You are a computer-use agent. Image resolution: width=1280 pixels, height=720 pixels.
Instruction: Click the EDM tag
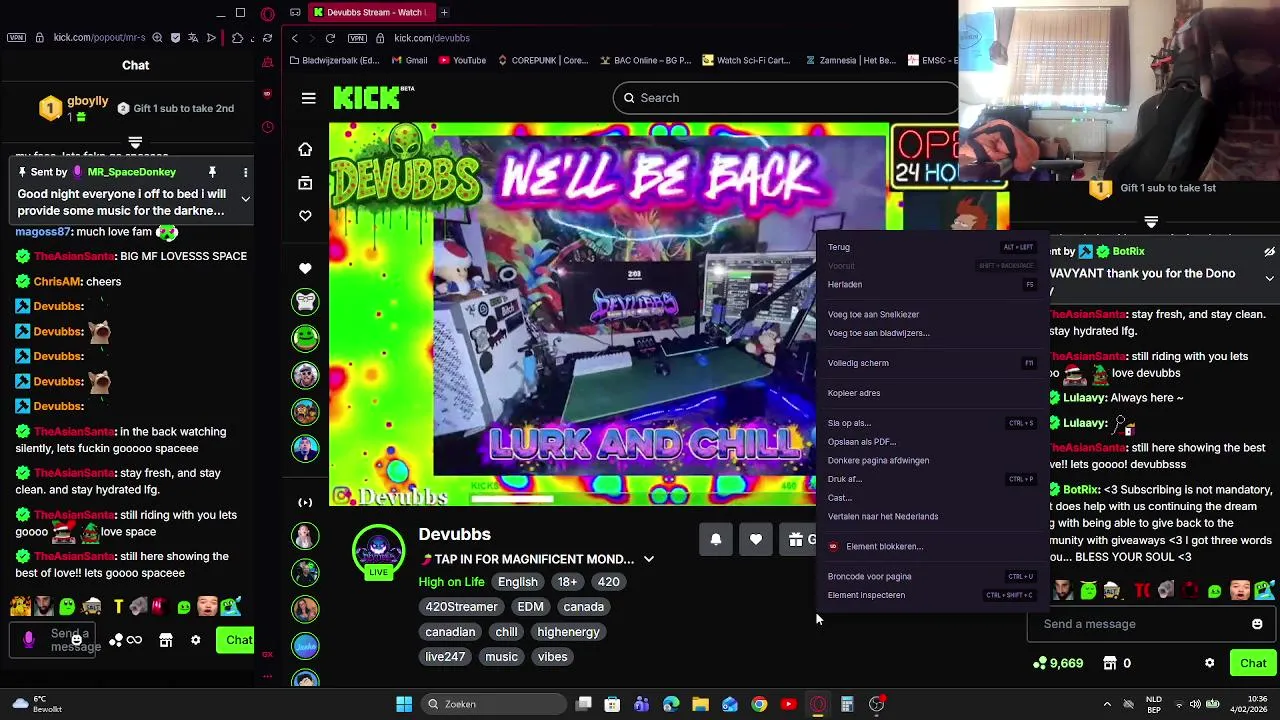(x=530, y=607)
